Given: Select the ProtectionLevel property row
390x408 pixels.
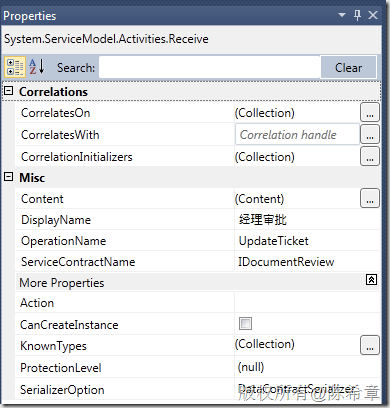Looking at the screenshot, I should [197, 367].
